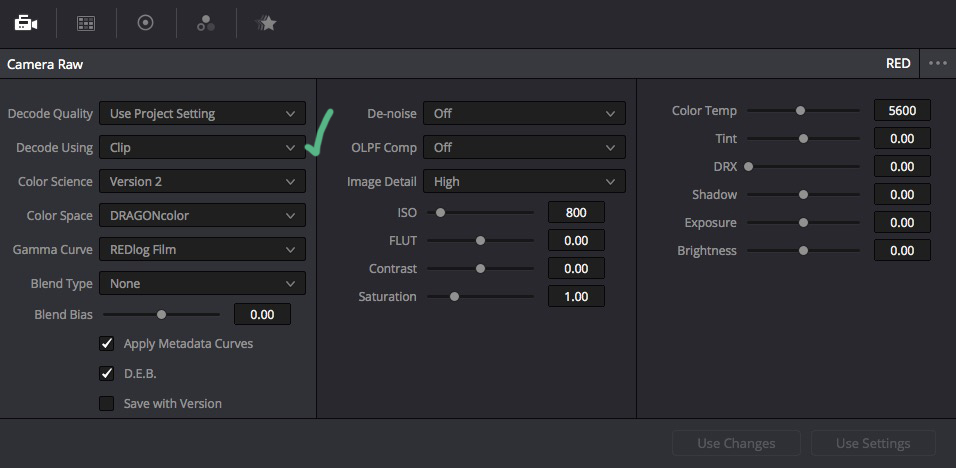Click the Blend Bias value field

click(262, 314)
